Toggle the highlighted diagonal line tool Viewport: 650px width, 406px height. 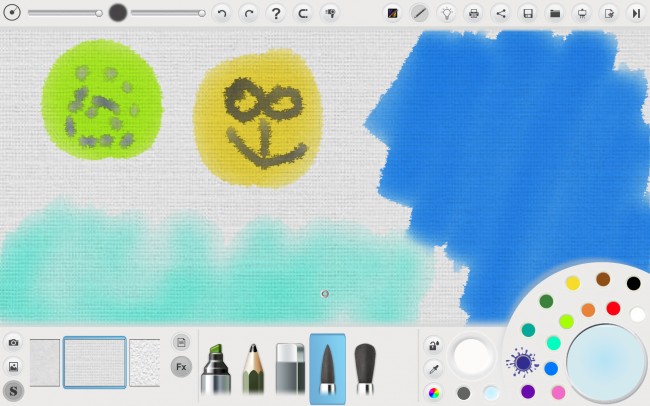coord(420,13)
